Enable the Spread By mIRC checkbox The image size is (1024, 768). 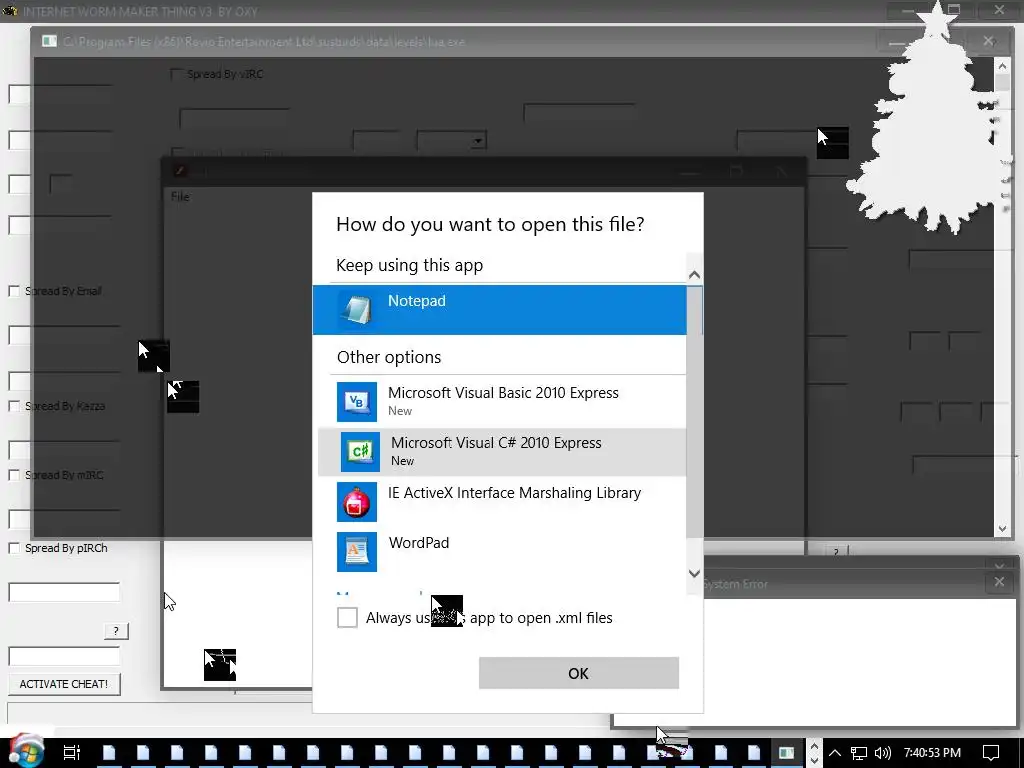click(x=14, y=475)
